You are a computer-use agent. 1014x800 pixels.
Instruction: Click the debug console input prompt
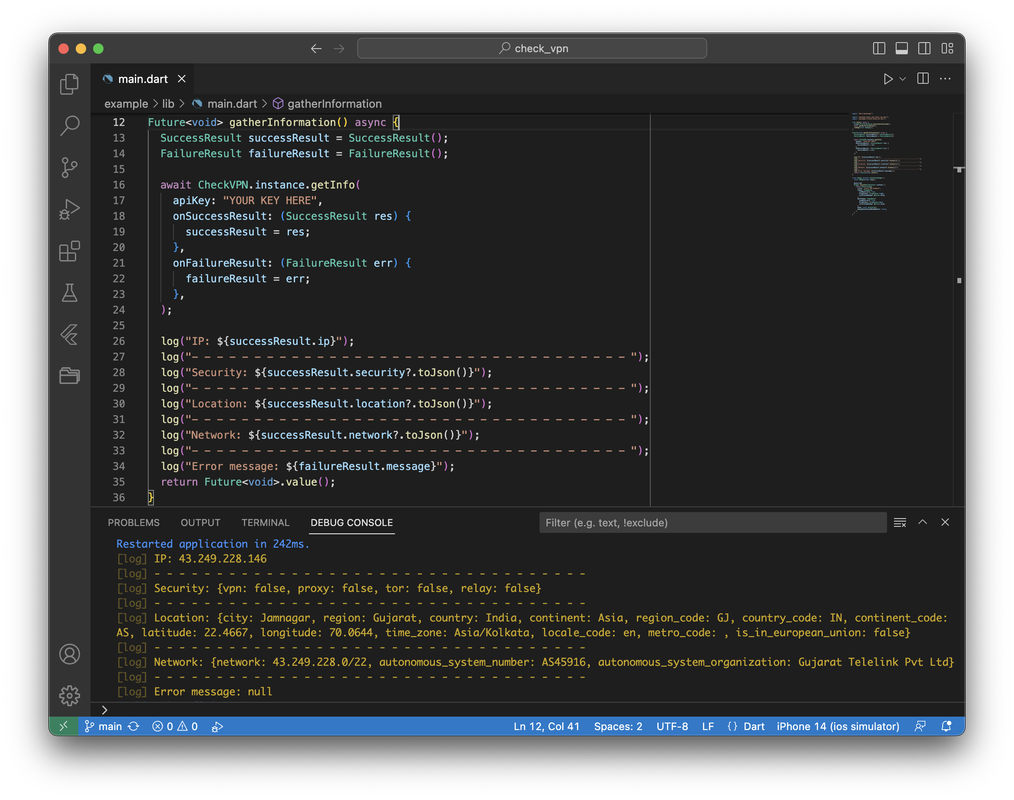[x=529, y=709]
